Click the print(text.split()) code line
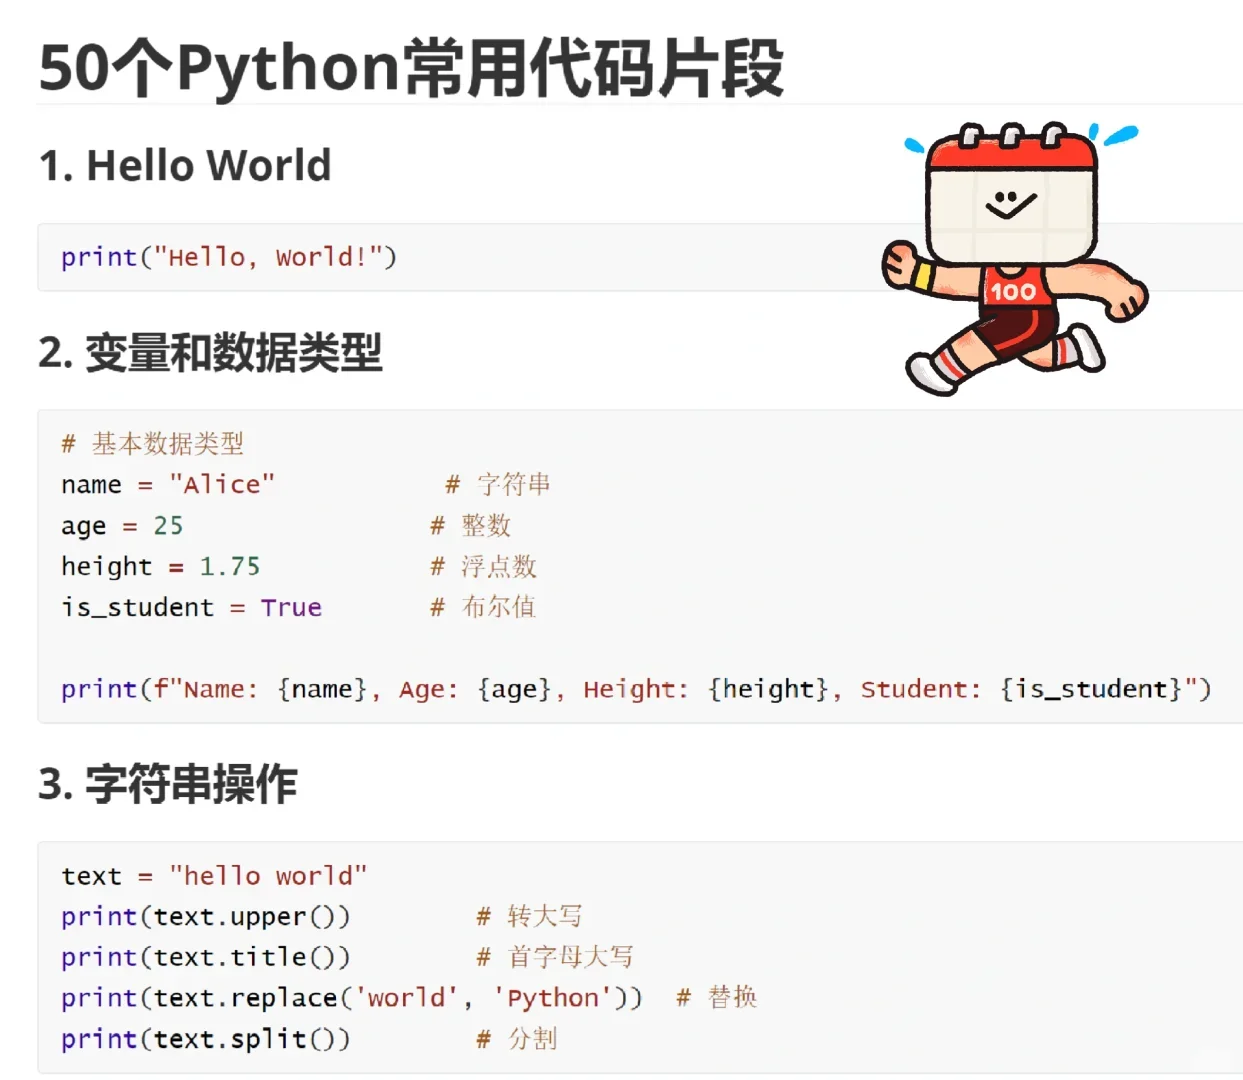The image size is (1243, 1080). click(205, 1039)
